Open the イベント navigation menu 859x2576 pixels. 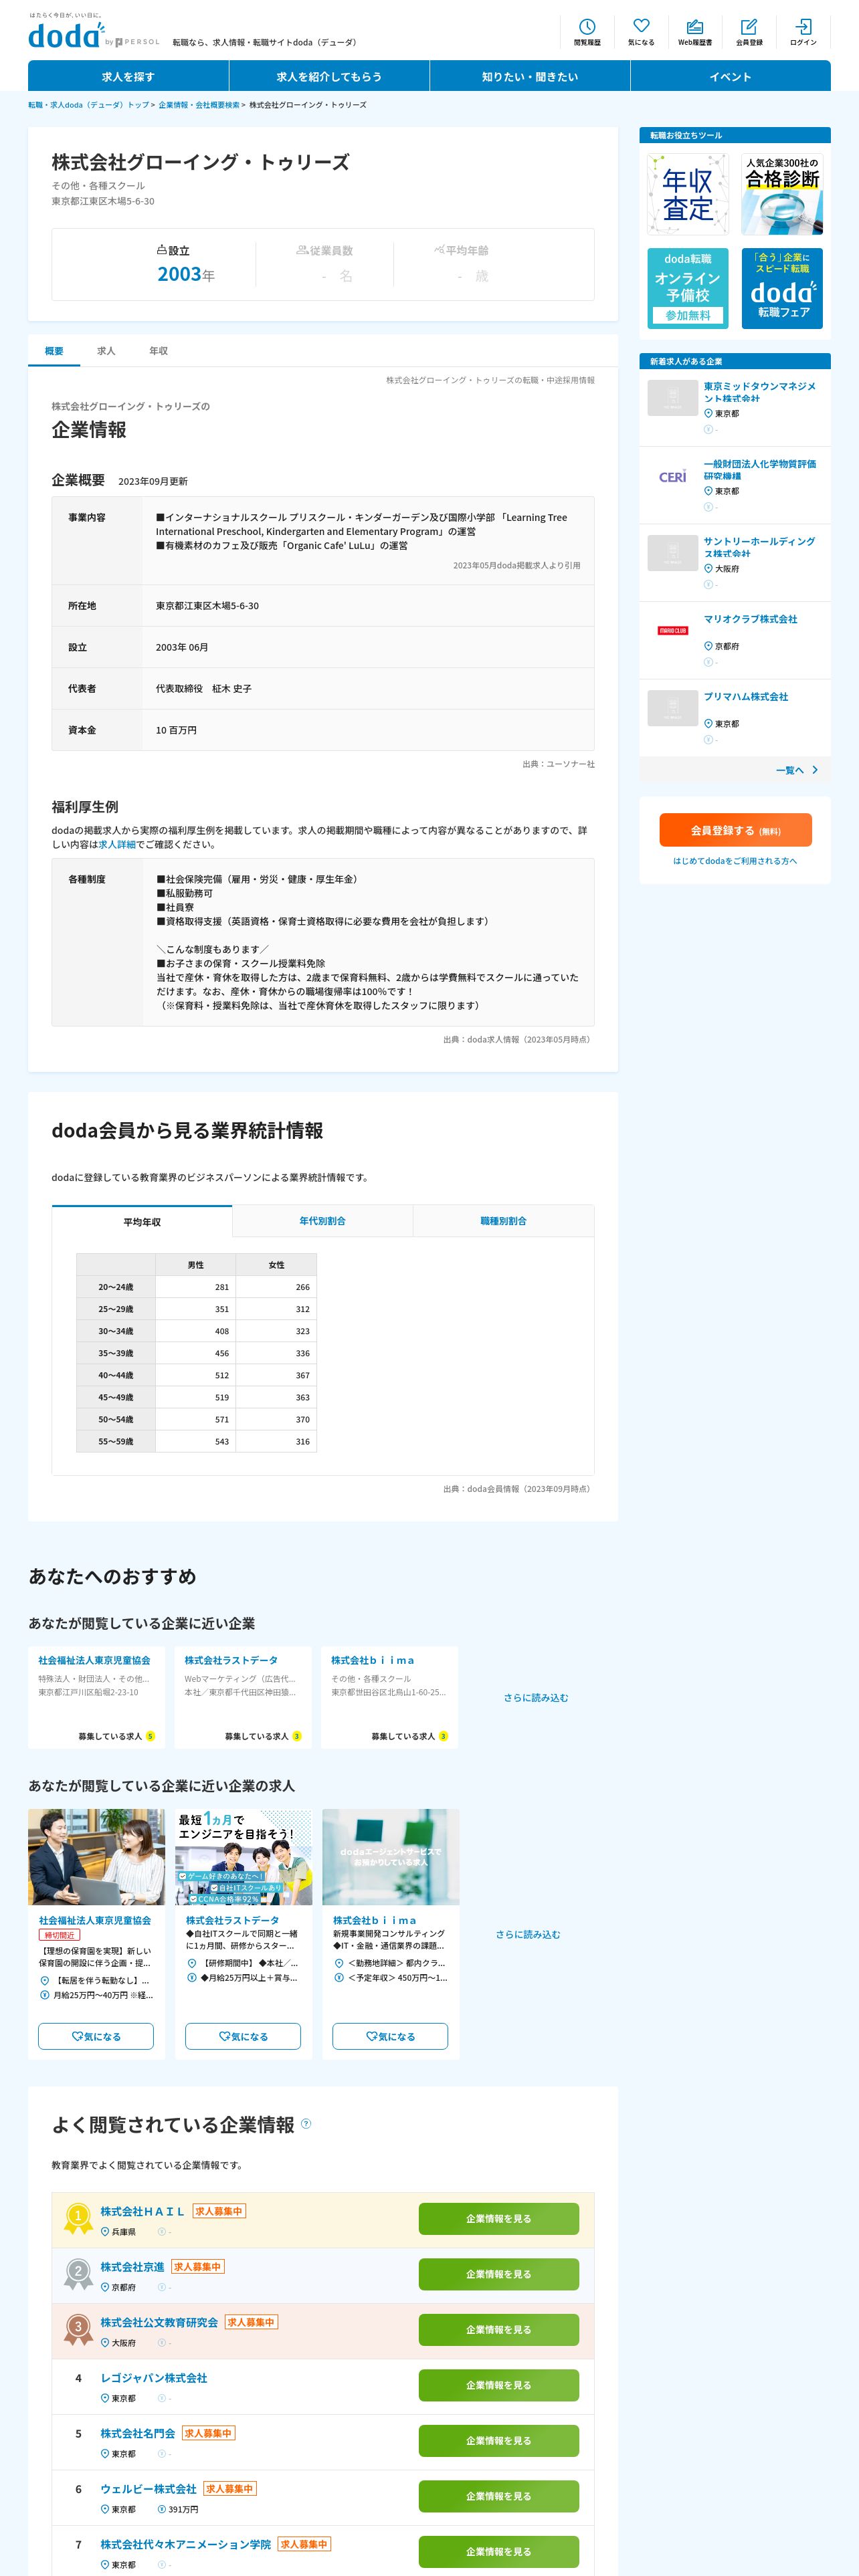click(x=730, y=76)
